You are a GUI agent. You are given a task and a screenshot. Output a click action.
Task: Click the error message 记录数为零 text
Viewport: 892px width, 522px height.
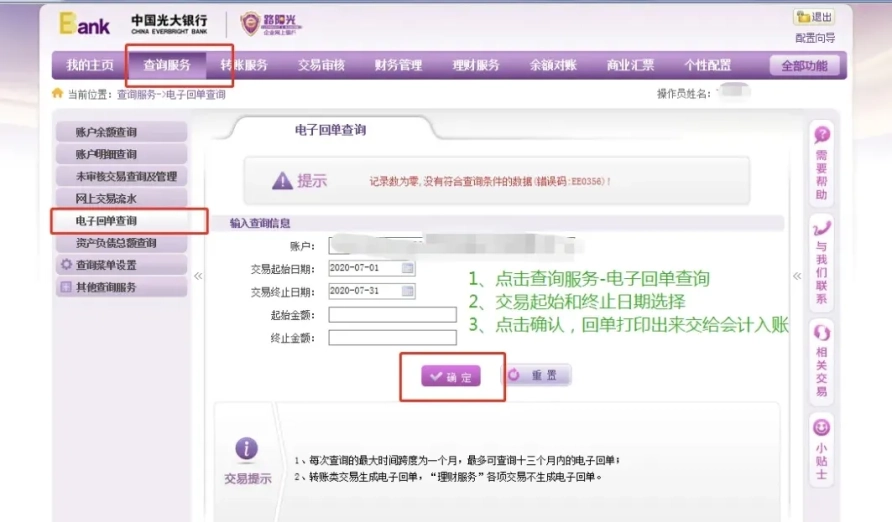click(490, 181)
